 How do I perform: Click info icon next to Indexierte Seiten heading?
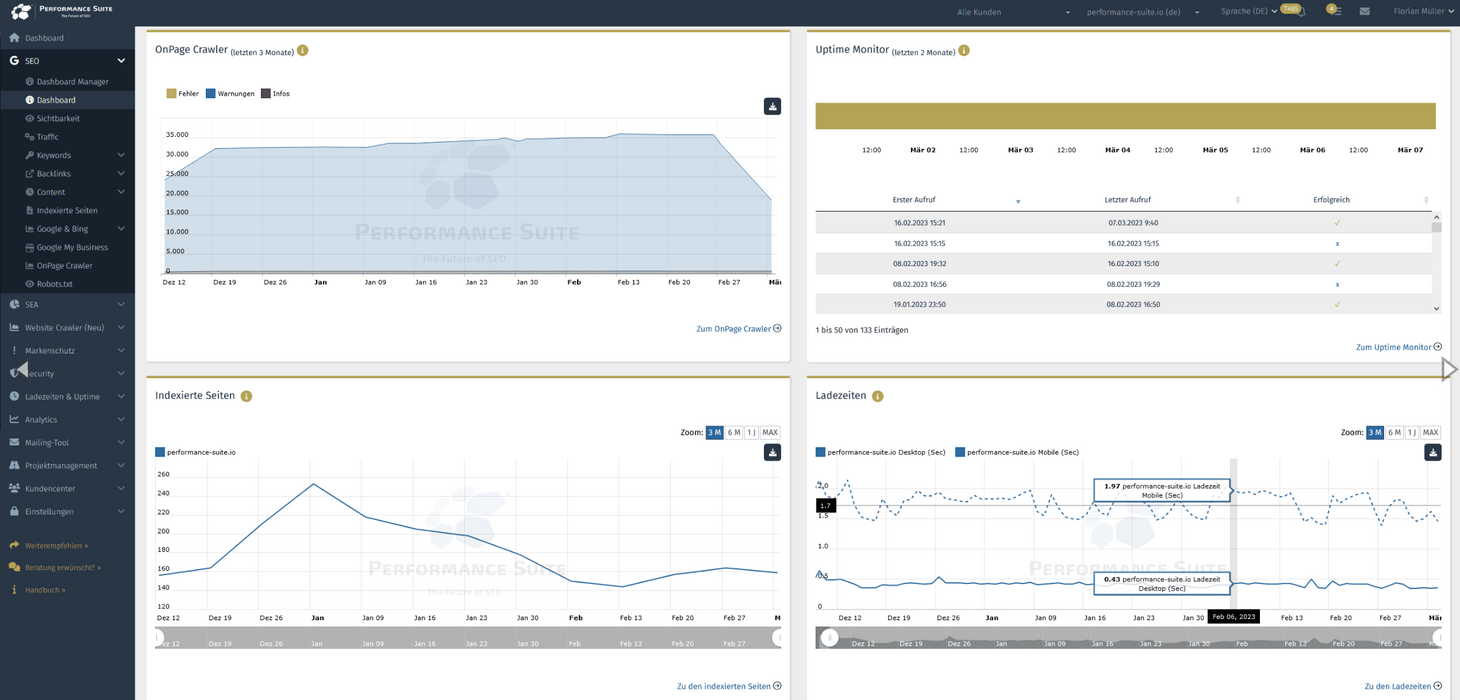(246, 396)
